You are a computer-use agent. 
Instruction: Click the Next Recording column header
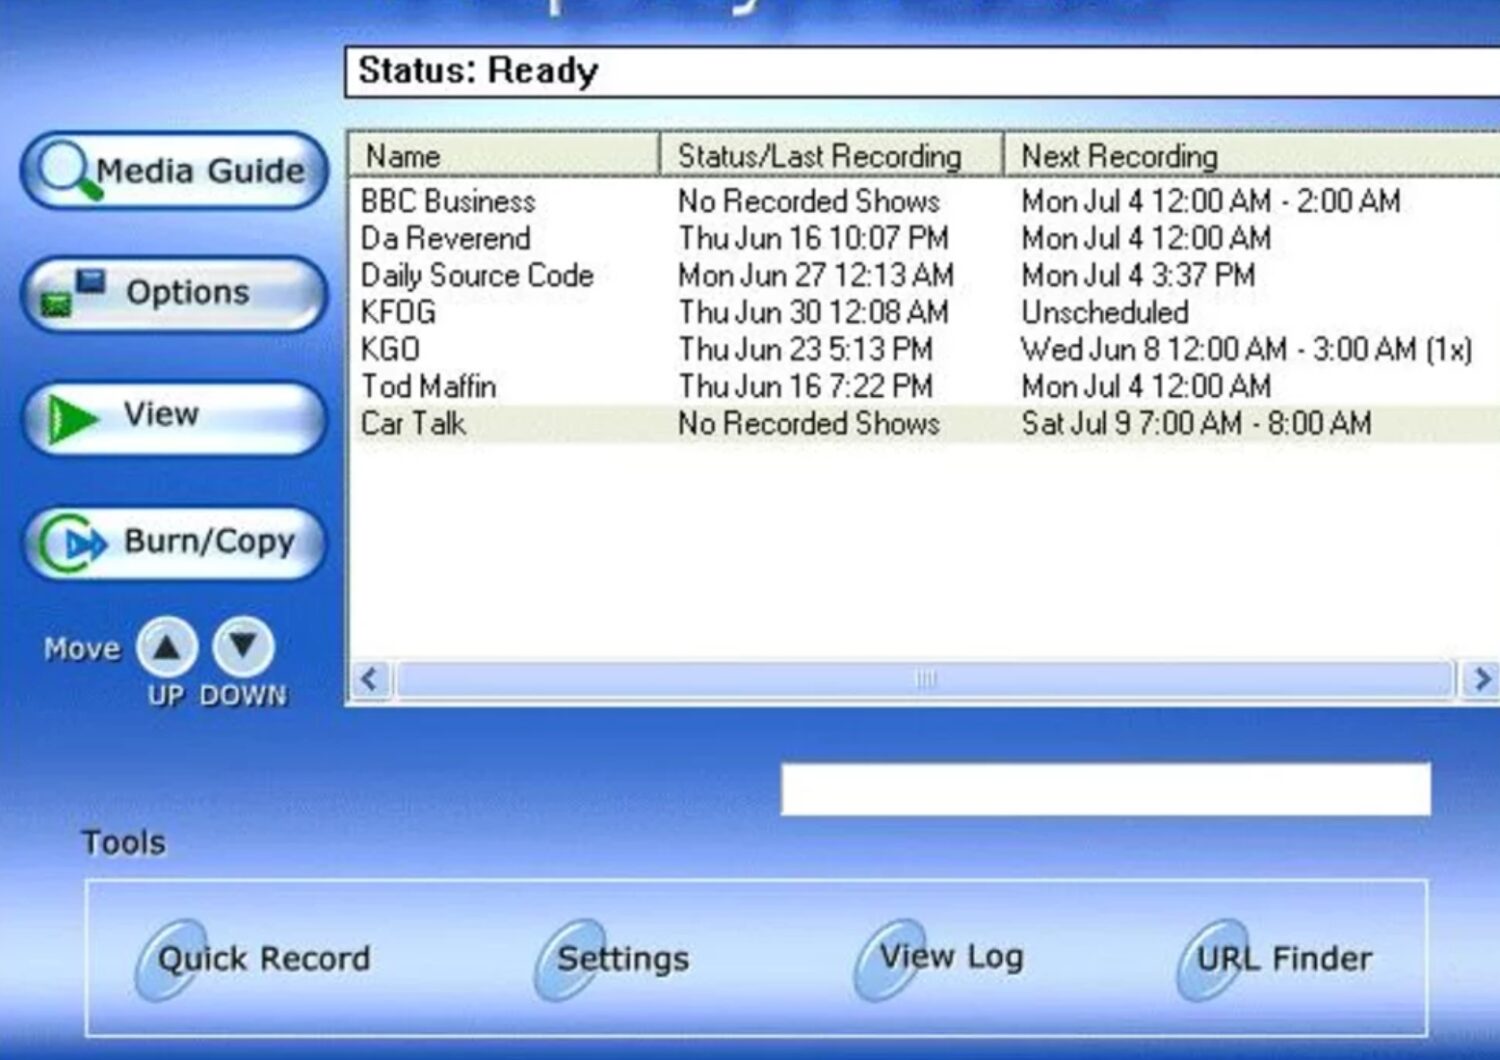click(x=1250, y=156)
